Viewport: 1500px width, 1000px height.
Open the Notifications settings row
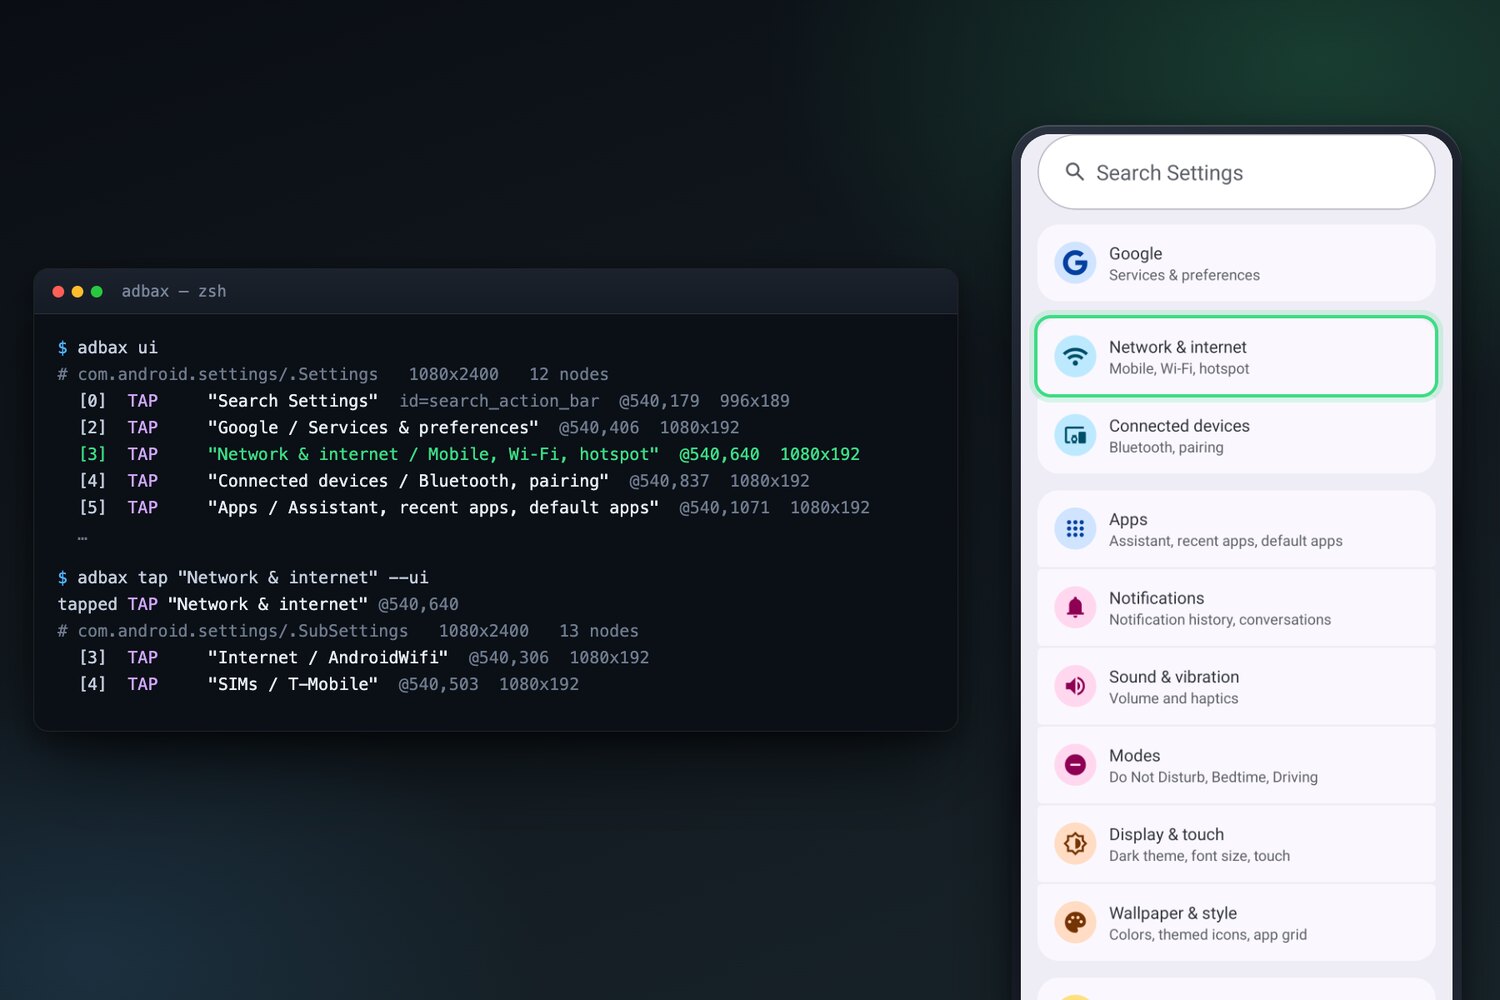(x=1237, y=607)
